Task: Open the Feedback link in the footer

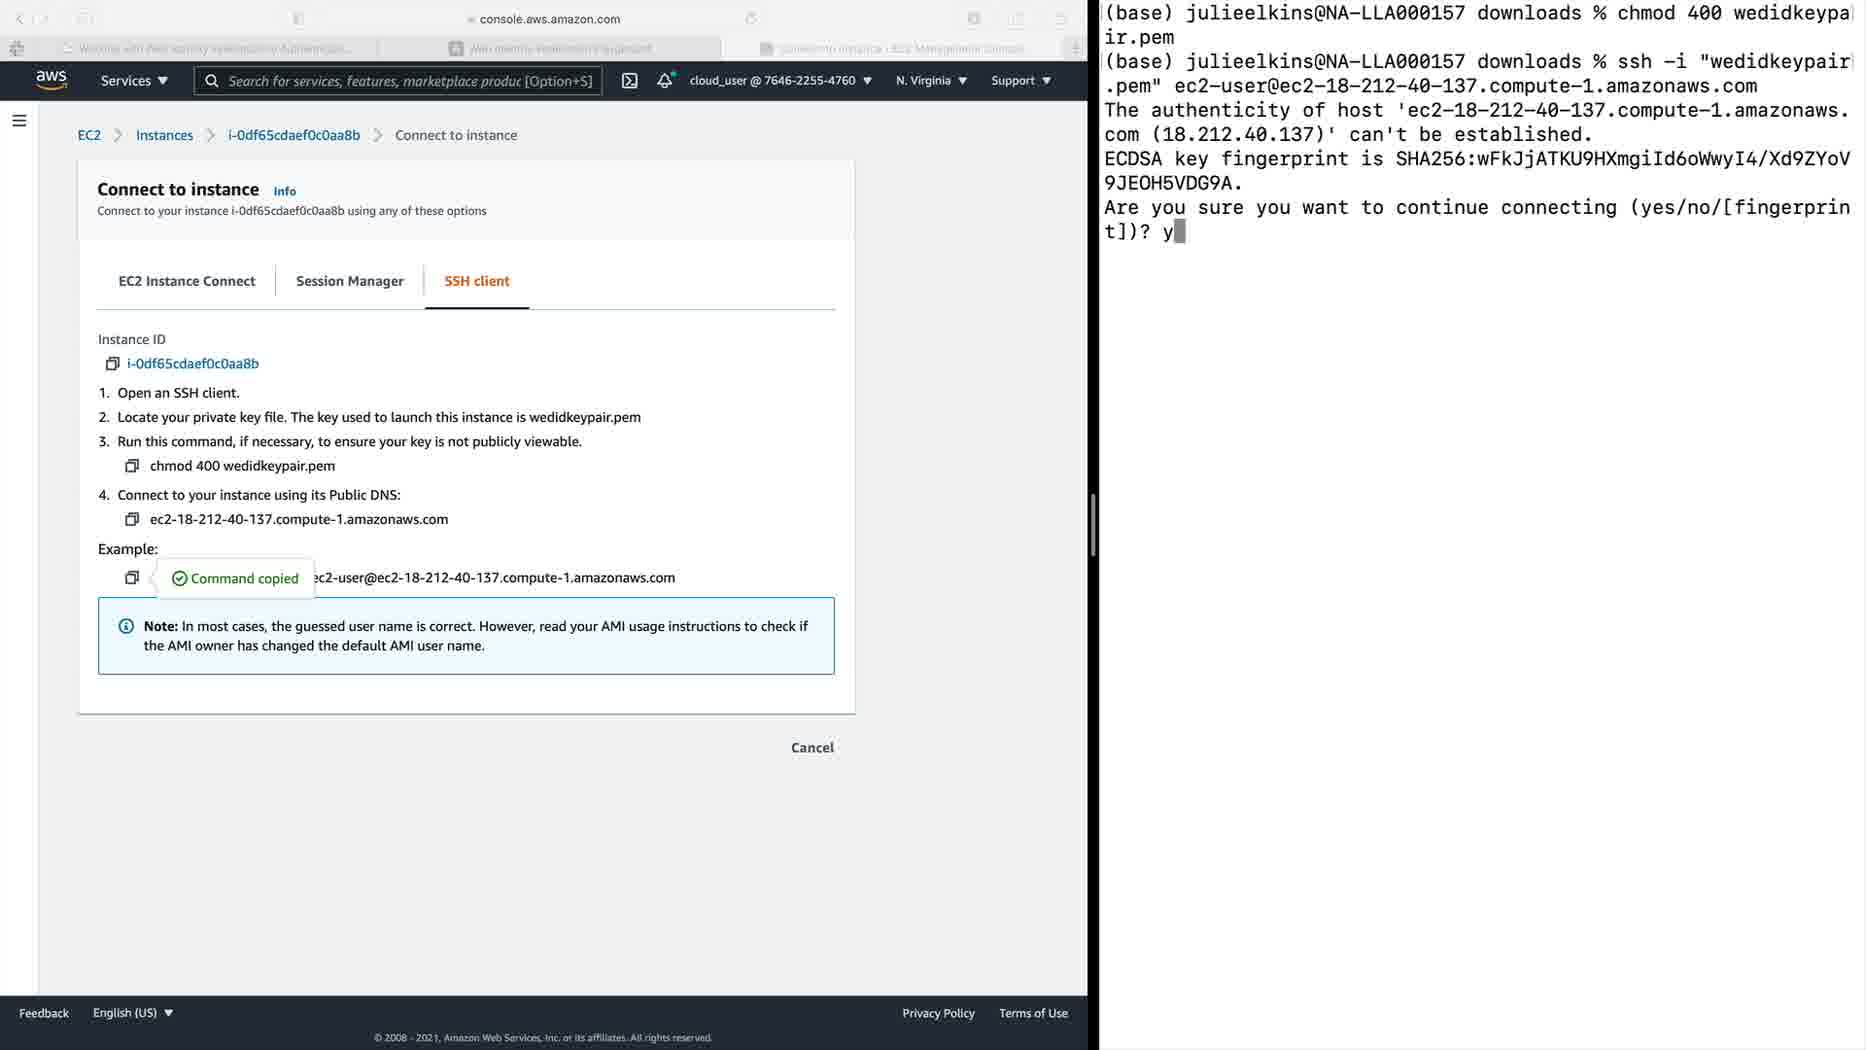Action: click(x=44, y=1013)
